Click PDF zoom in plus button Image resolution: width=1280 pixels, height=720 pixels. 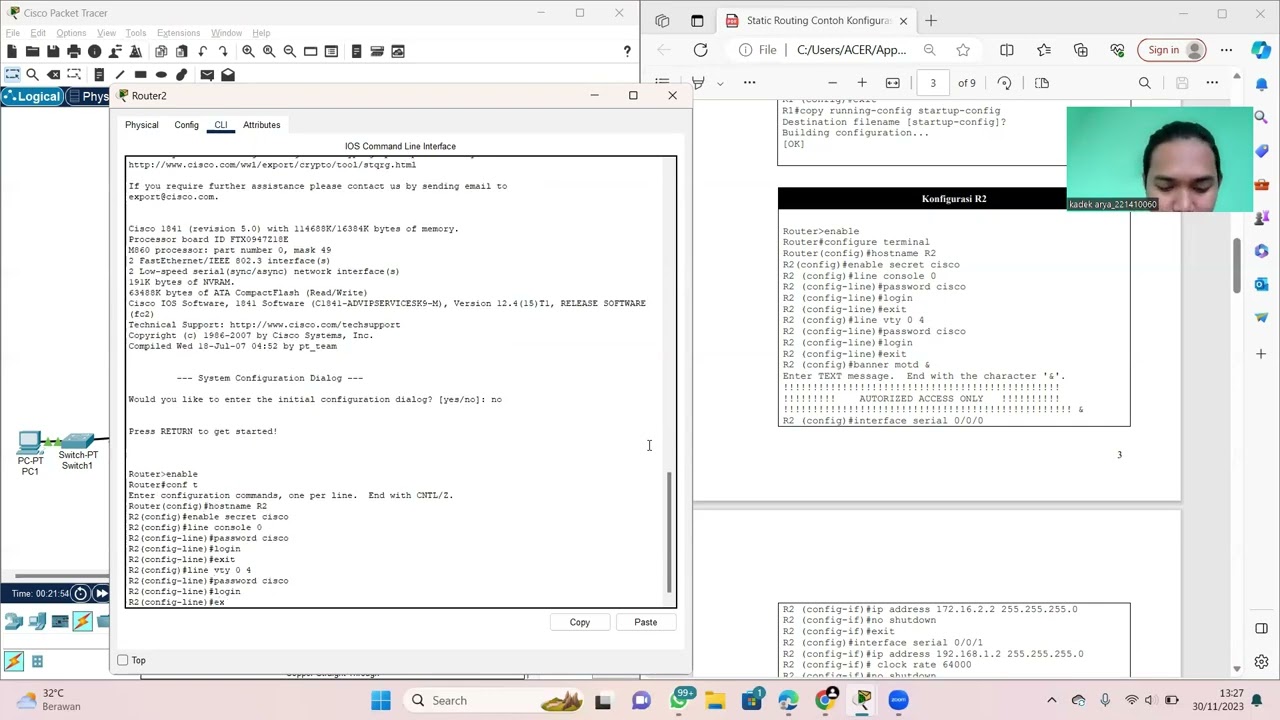click(x=862, y=83)
